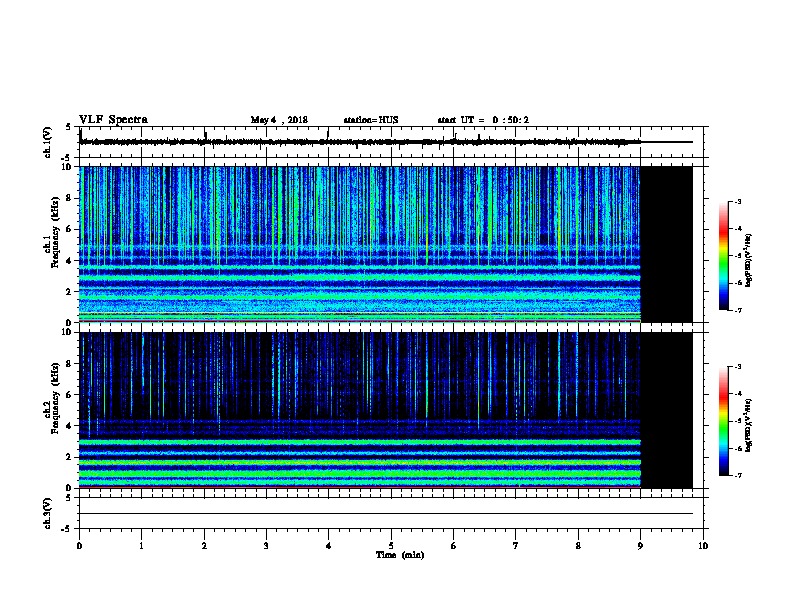Click the "start UT = 0 : 50: 2" text

483,120
